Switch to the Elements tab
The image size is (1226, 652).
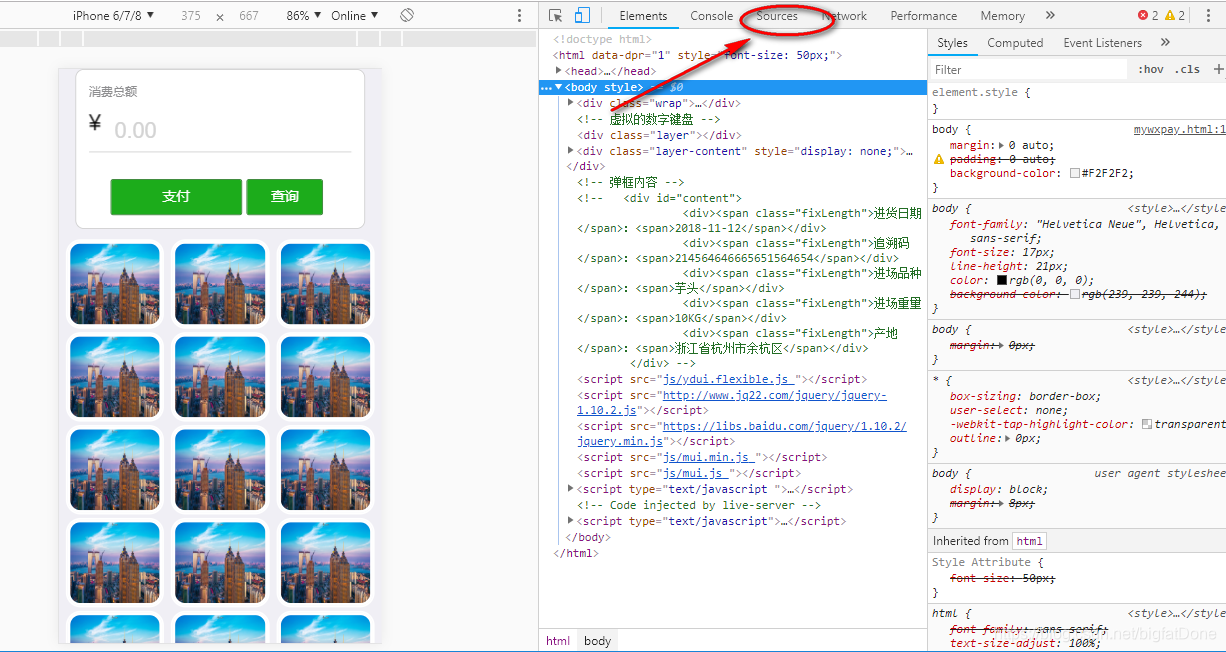(643, 15)
